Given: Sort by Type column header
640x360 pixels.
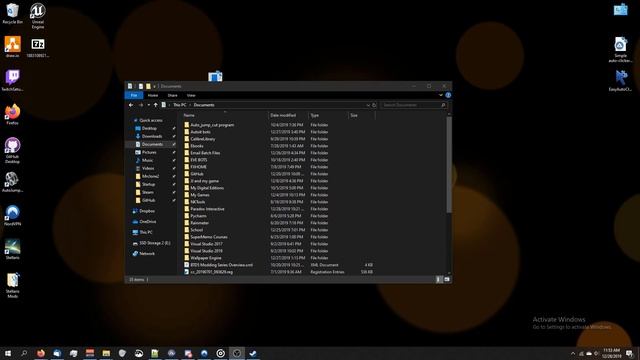Looking at the screenshot, I should [x=328, y=116].
